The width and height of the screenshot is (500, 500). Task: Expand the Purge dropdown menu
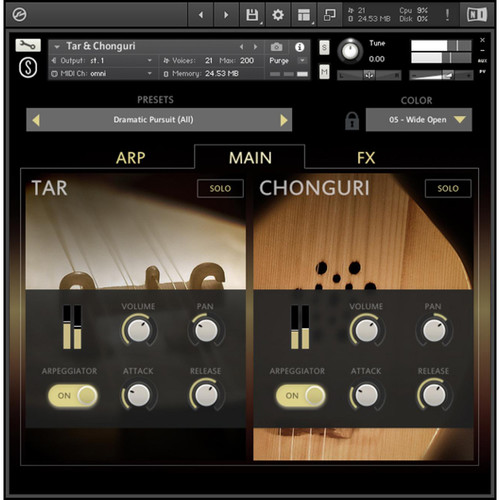[x=302, y=61]
